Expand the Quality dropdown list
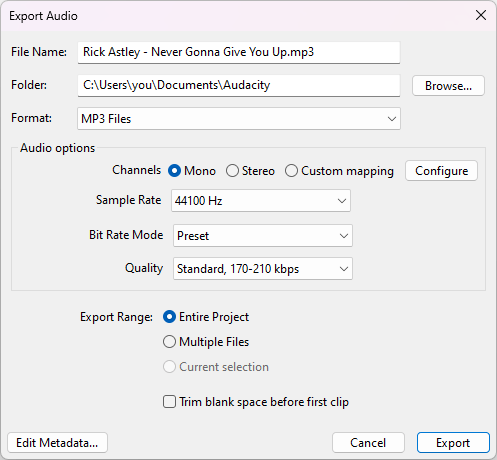The image size is (497, 460). pyautogui.click(x=263, y=269)
